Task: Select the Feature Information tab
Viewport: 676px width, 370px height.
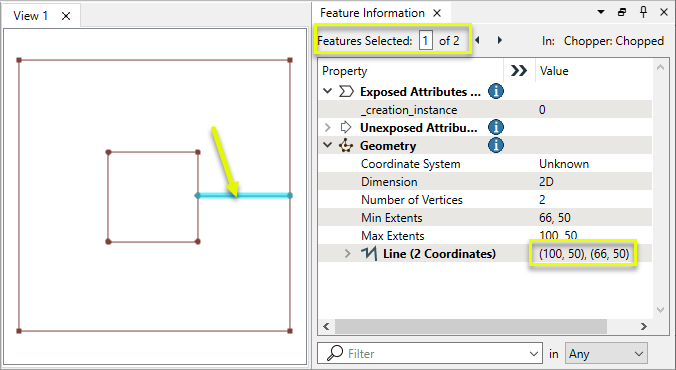Action: pos(372,13)
